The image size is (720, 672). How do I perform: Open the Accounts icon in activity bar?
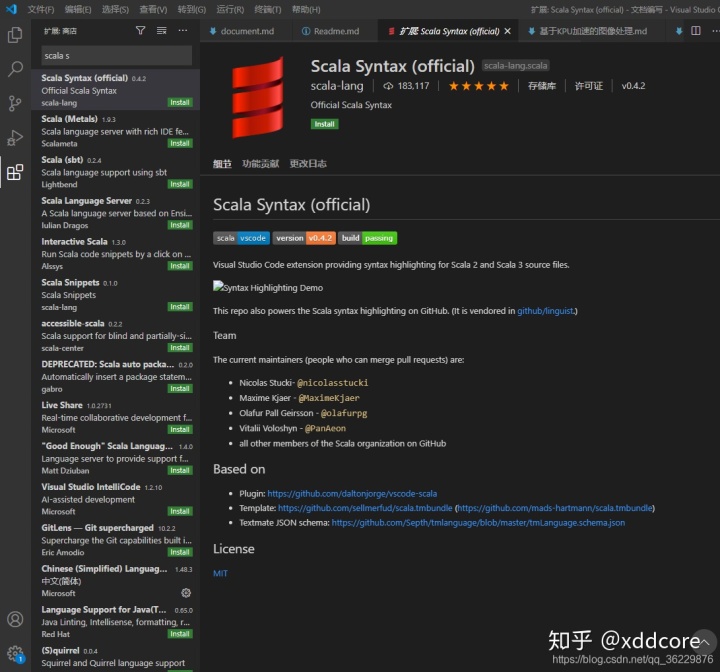click(x=15, y=619)
